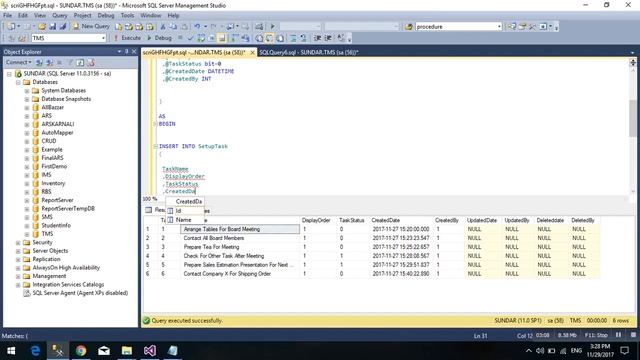
Task: Expand the TMS database node
Action: pos(27,234)
